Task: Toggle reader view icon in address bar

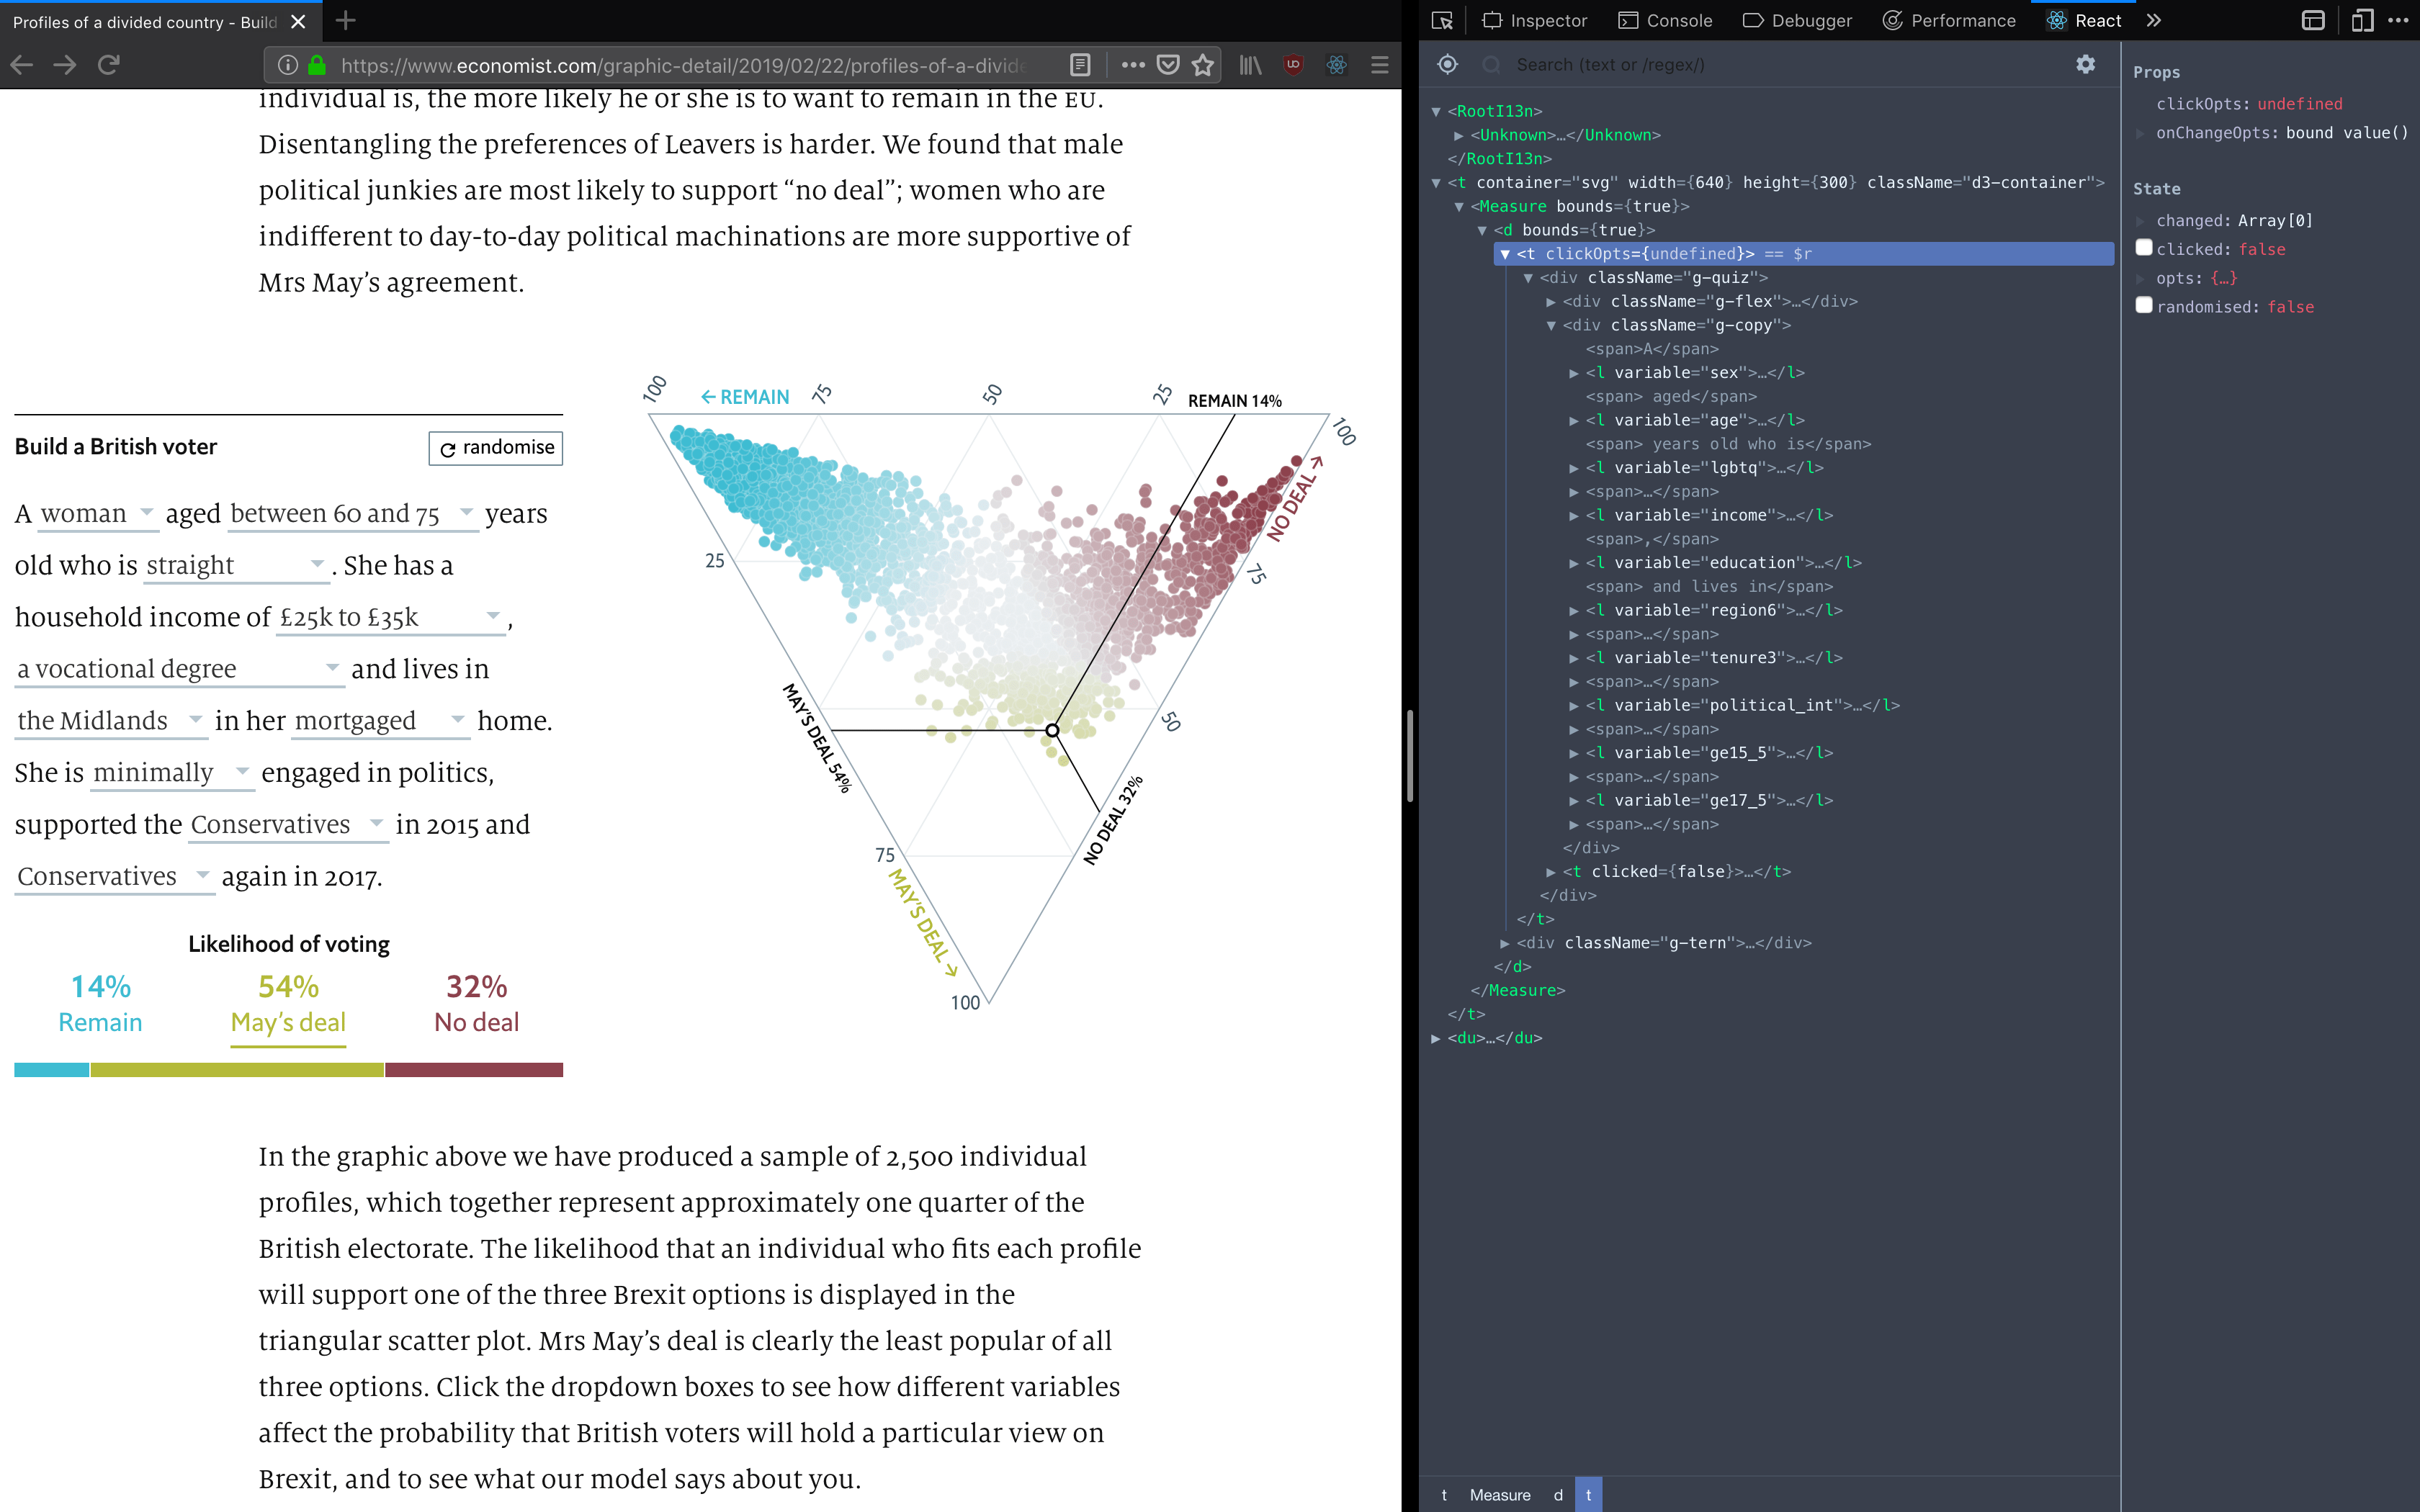Action: (1080, 65)
